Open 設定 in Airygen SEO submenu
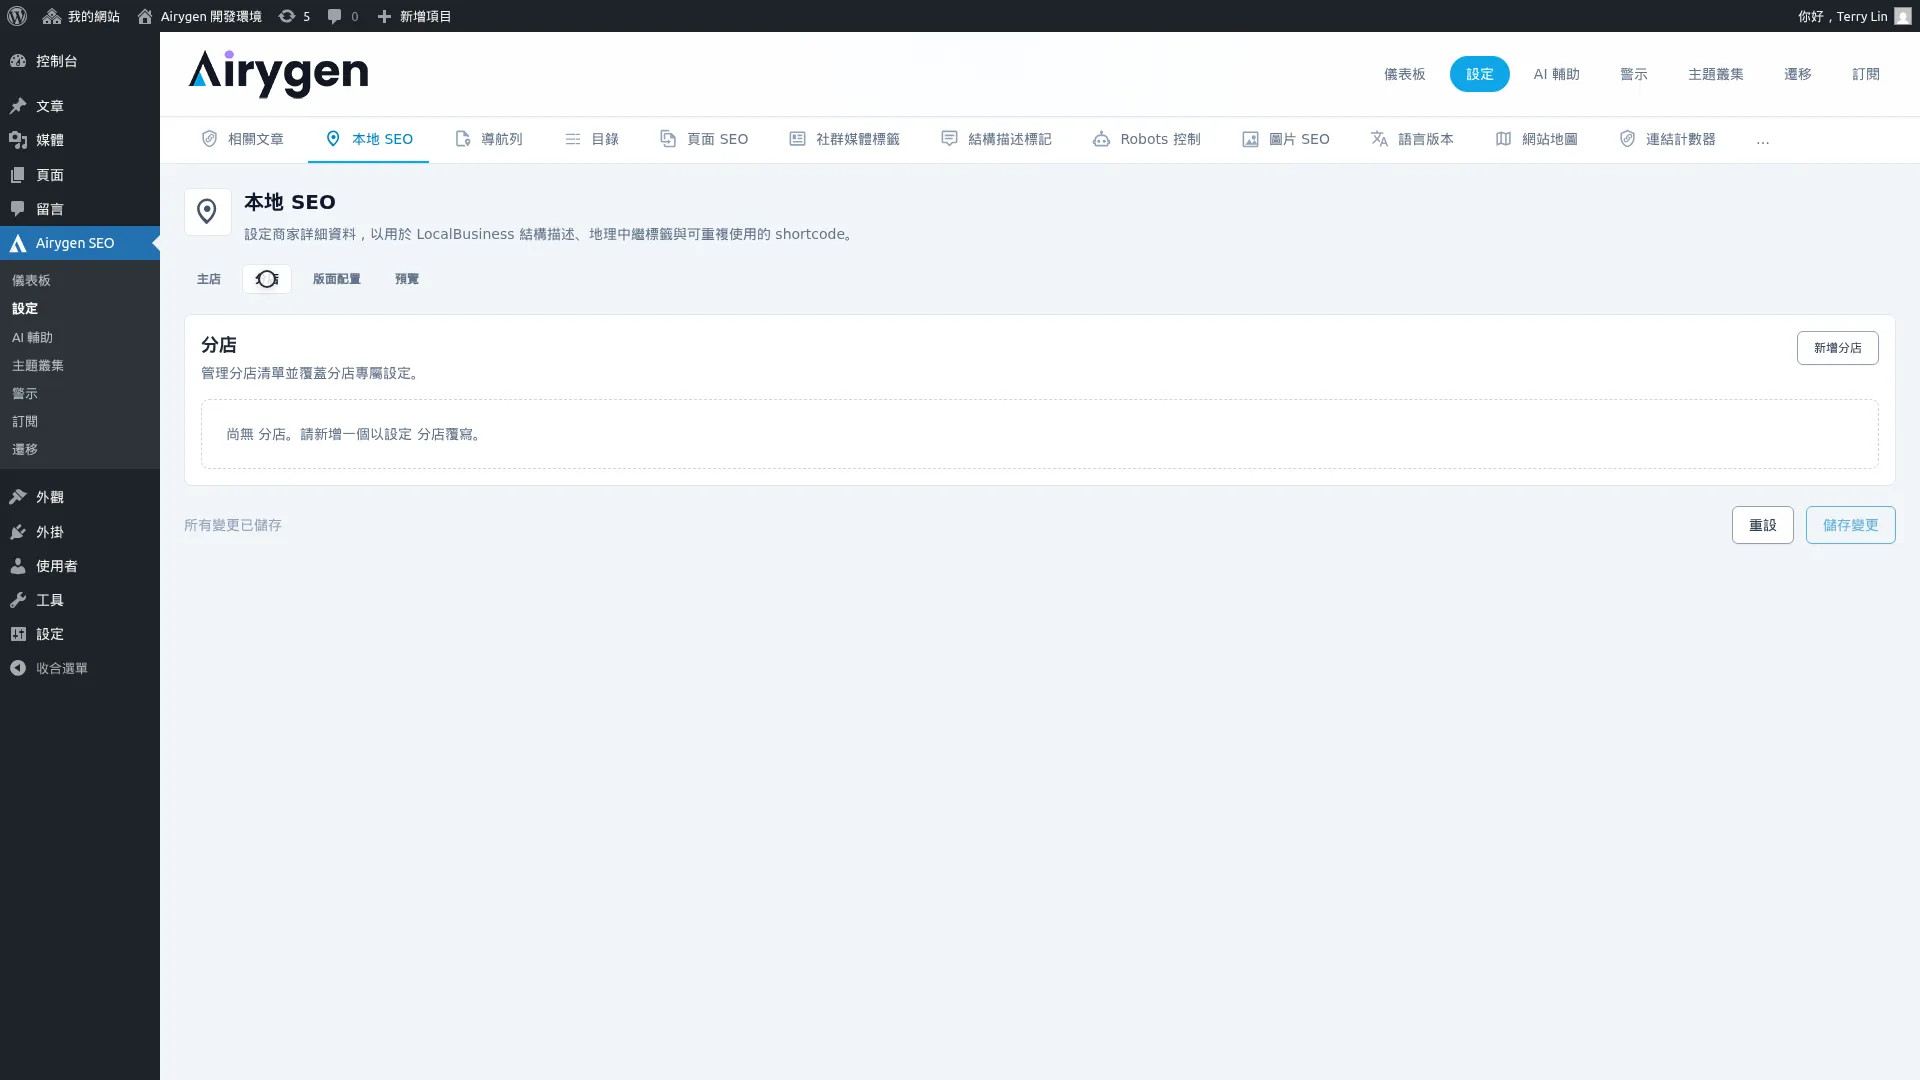 pos(25,309)
